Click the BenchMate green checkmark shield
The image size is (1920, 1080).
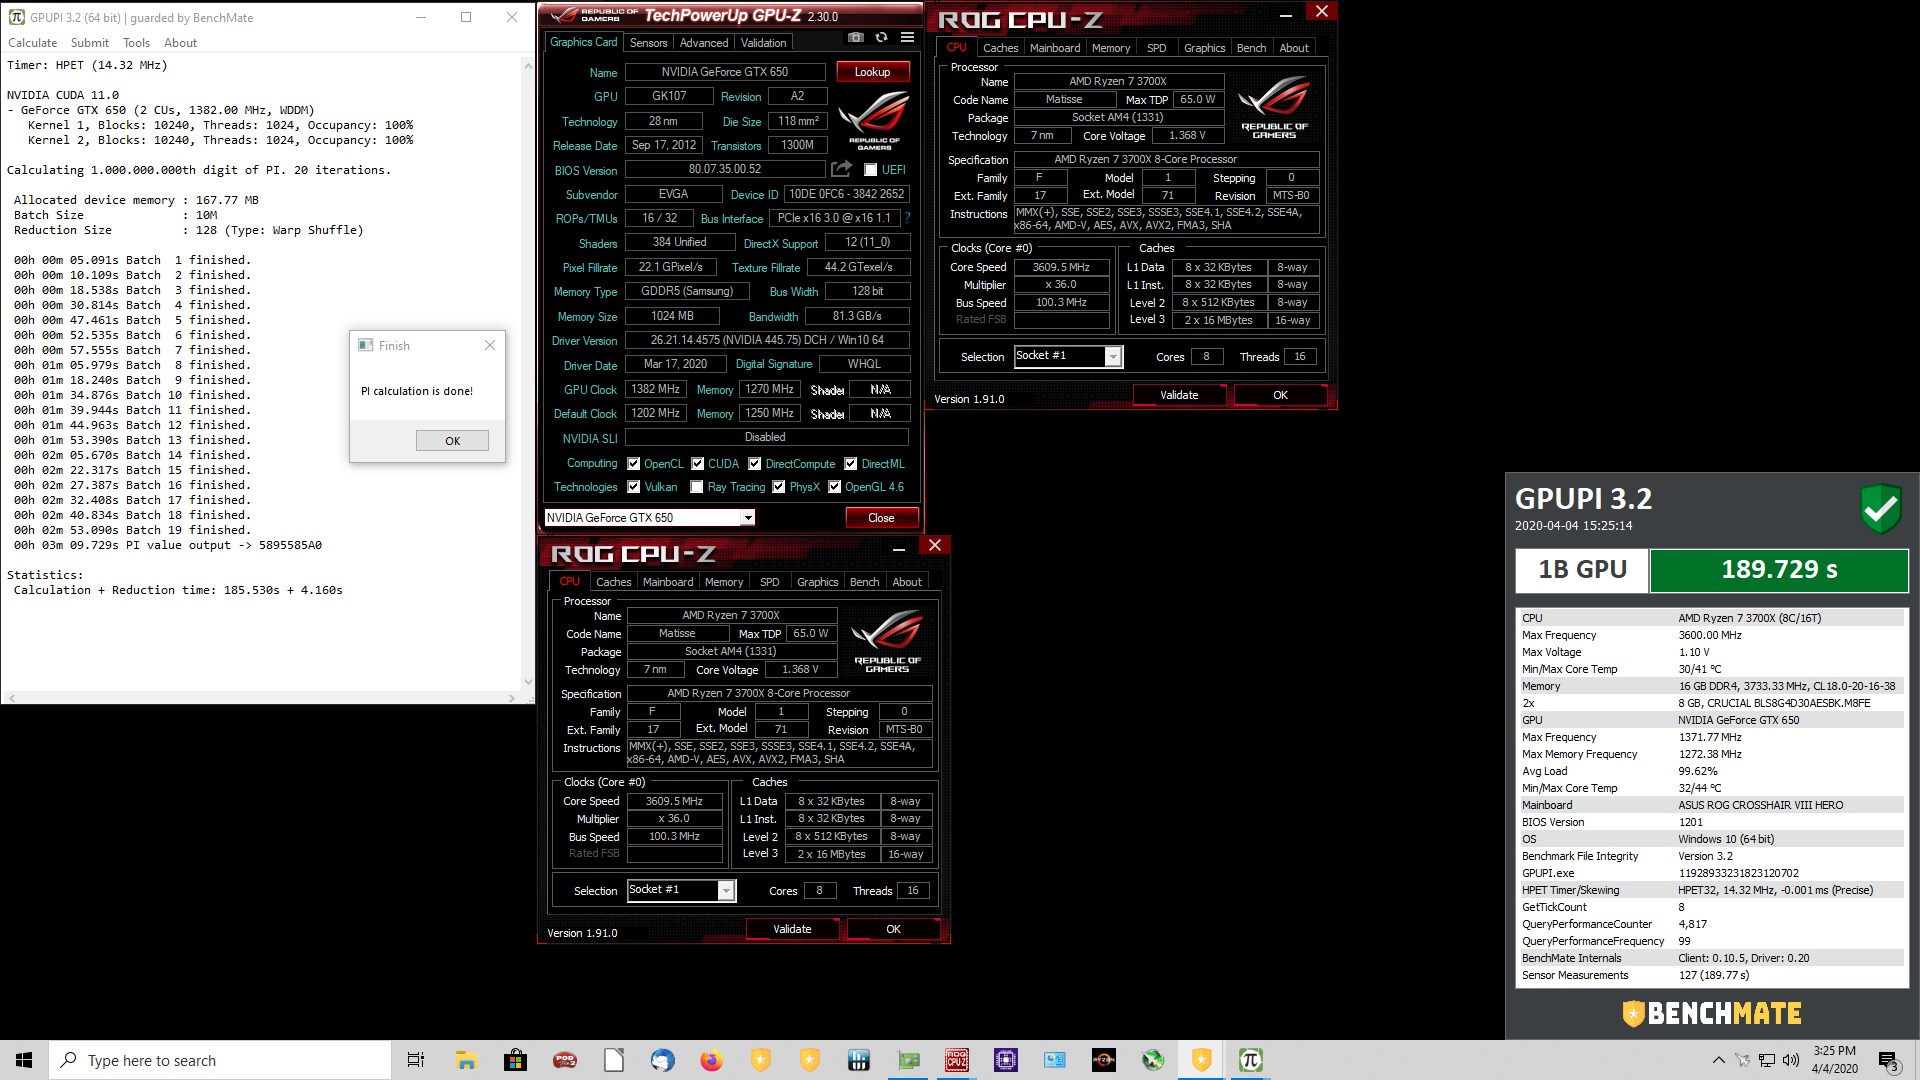tap(1880, 509)
